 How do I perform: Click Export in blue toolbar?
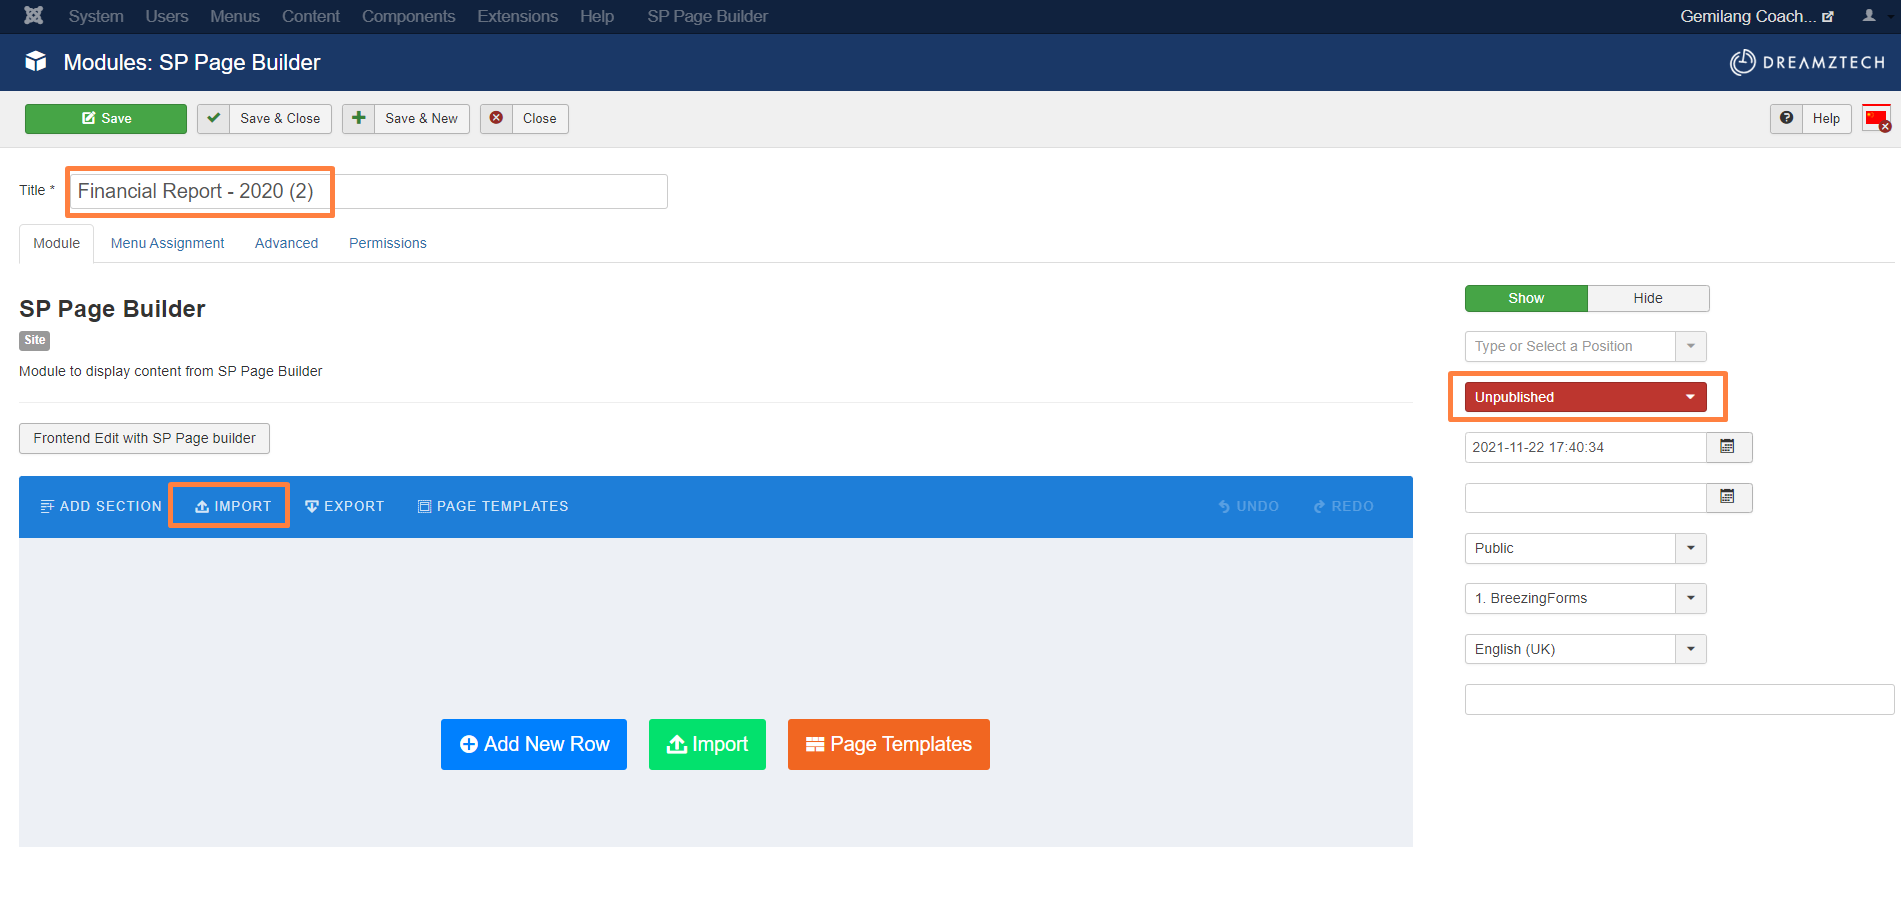point(345,506)
